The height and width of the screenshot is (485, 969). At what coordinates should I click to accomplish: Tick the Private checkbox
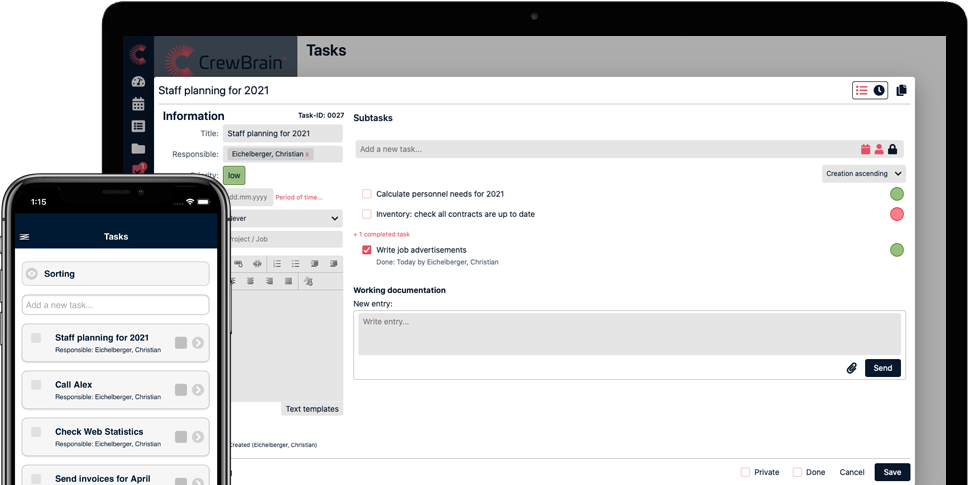(745, 472)
